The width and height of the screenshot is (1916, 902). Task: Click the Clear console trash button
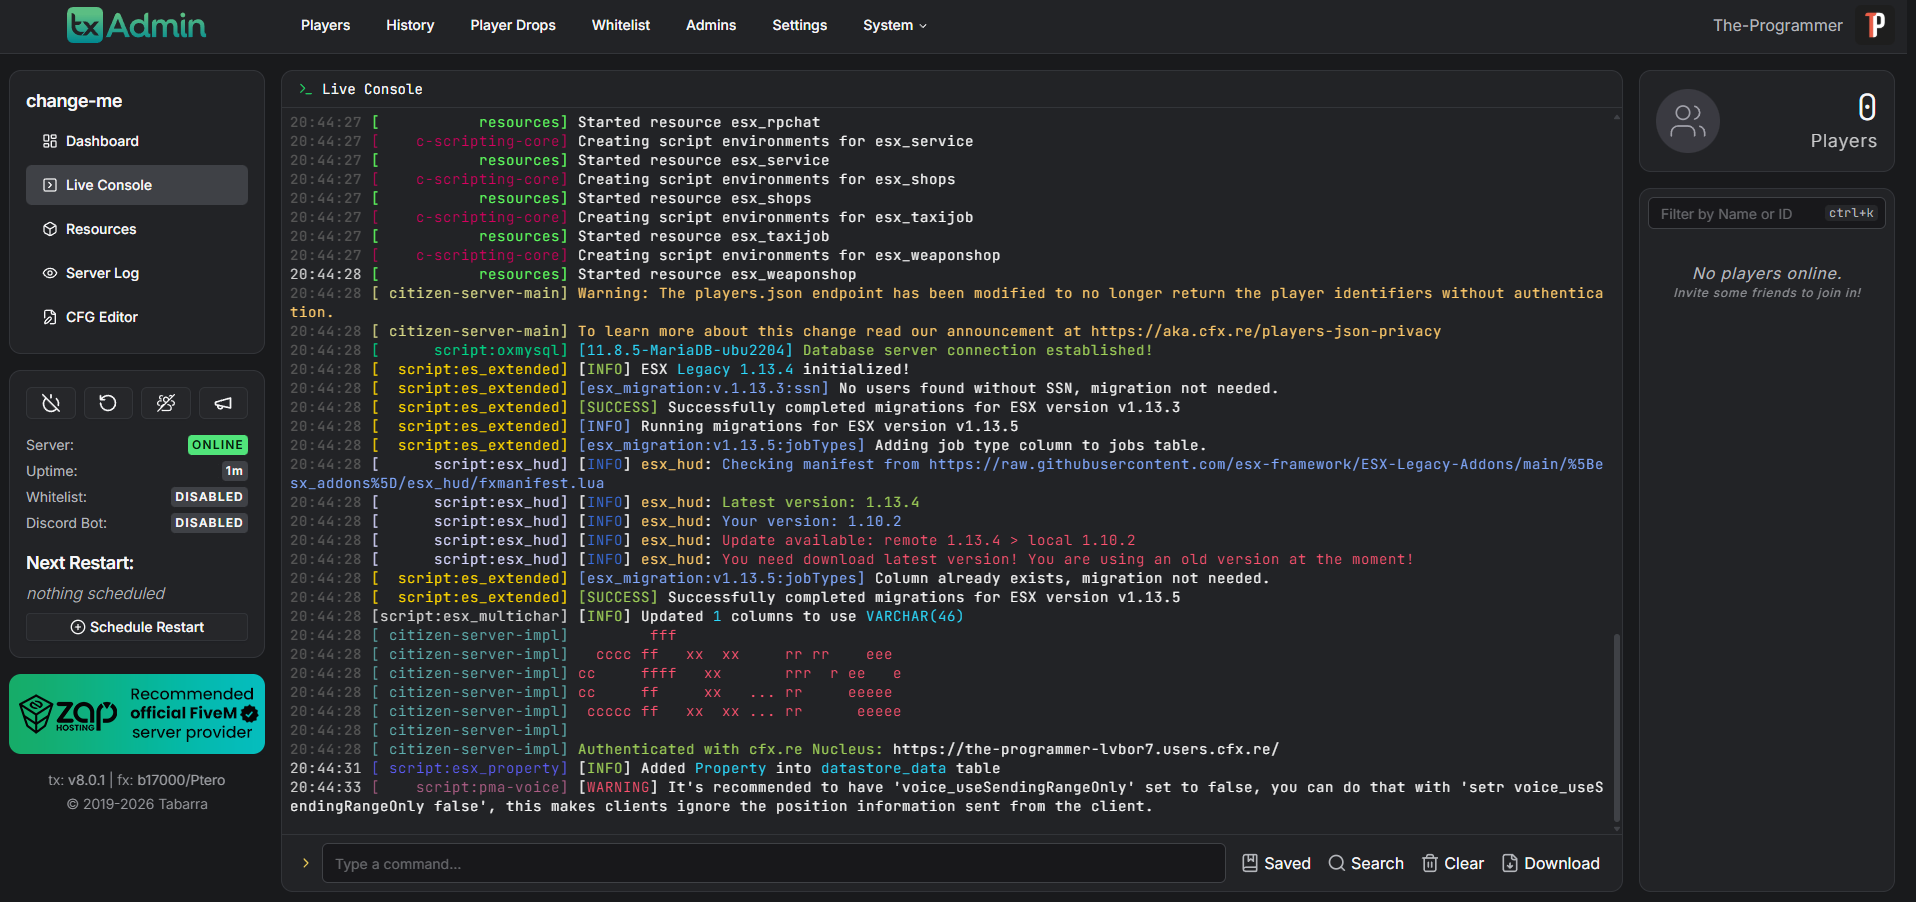click(x=1453, y=863)
